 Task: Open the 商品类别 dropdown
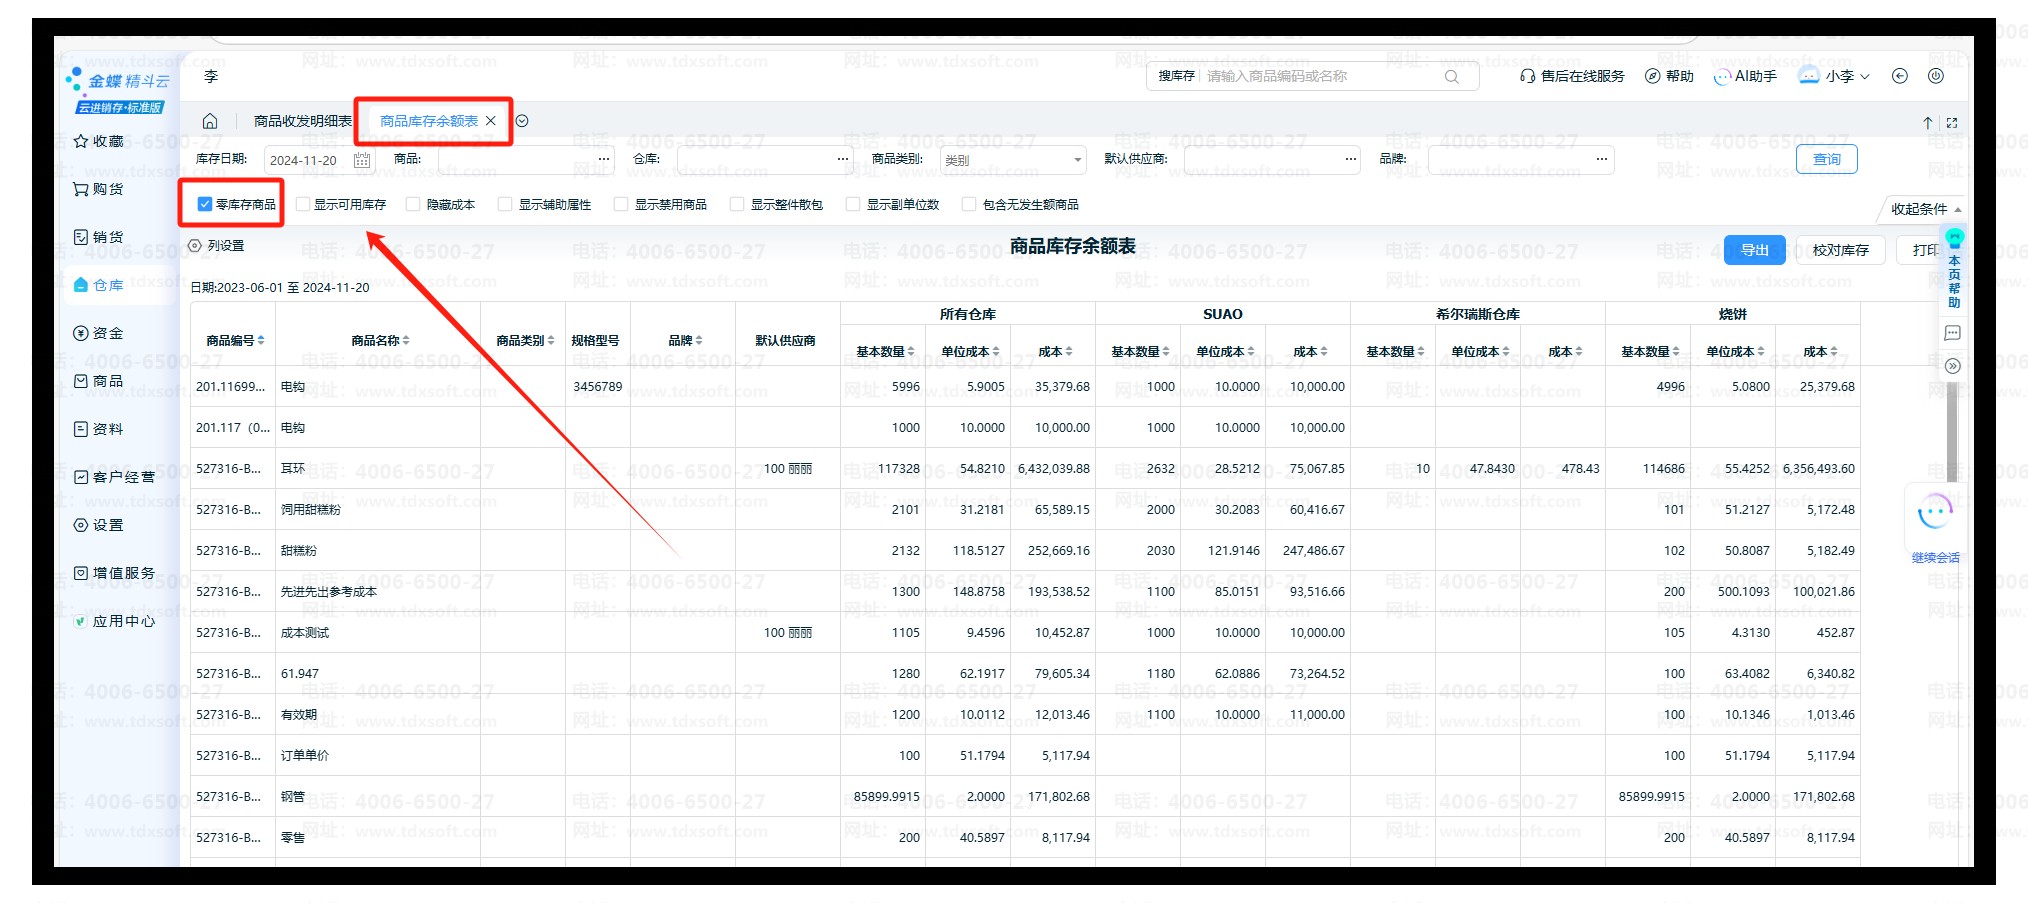pyautogui.click(x=1012, y=160)
